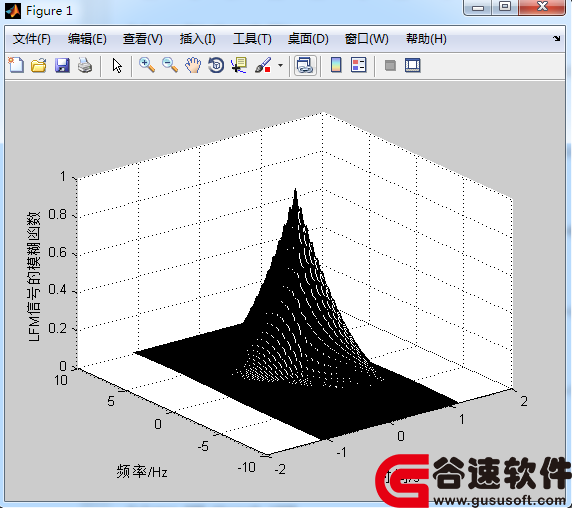Dock the figure using the corner arrow
This screenshot has height=508, width=572.
pos(556,38)
